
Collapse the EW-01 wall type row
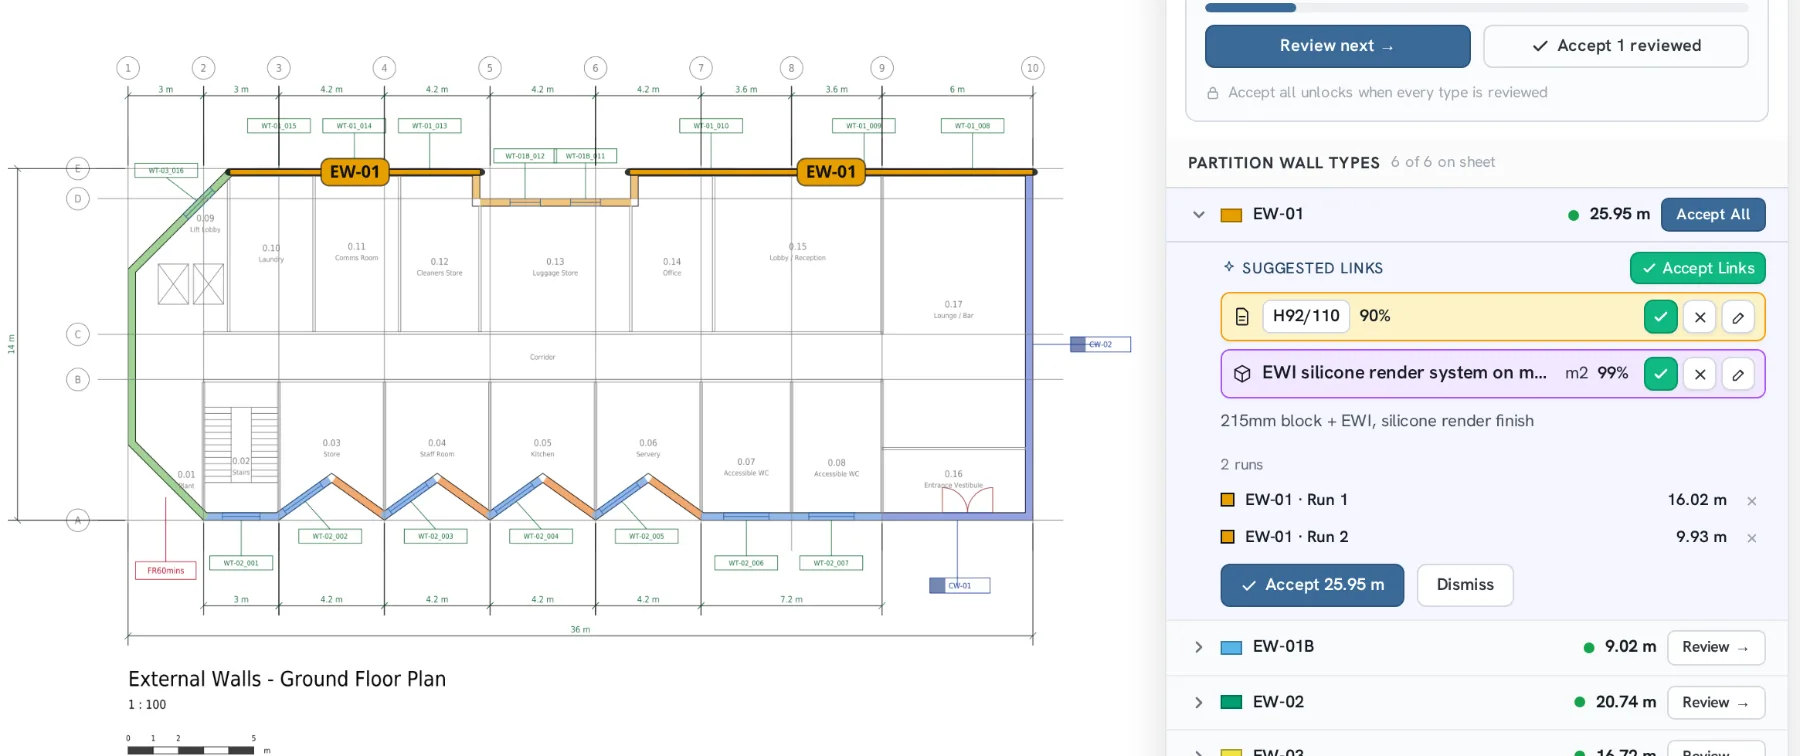point(1199,214)
